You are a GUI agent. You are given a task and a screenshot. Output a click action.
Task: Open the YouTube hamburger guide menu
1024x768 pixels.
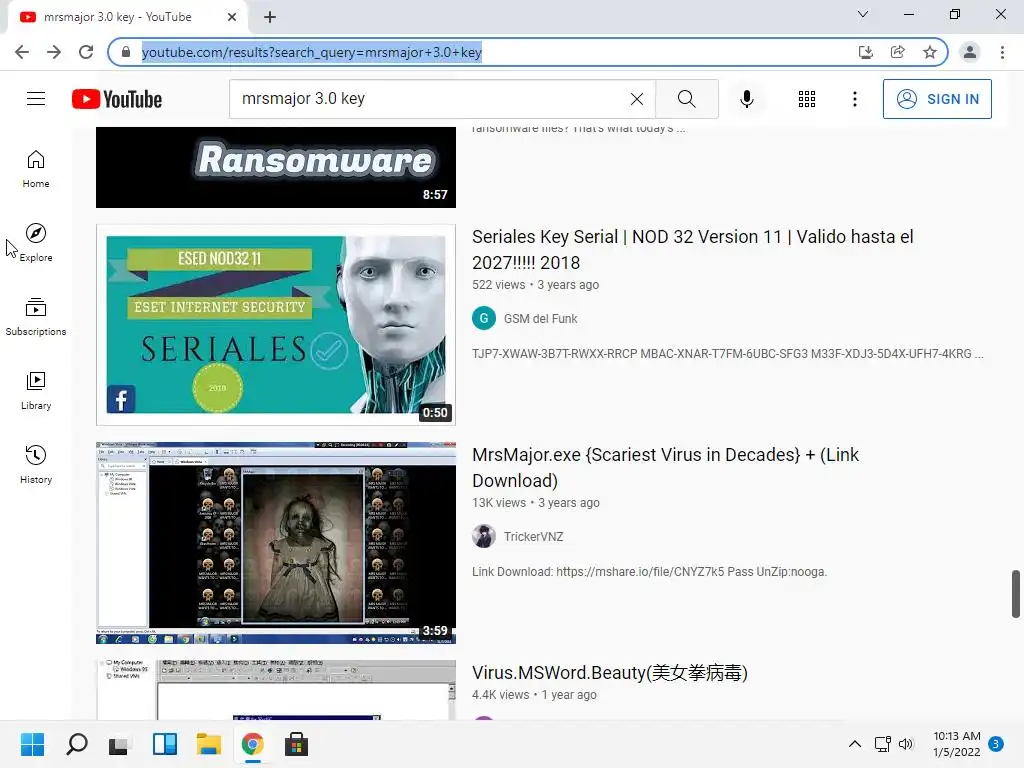[x=36, y=99]
